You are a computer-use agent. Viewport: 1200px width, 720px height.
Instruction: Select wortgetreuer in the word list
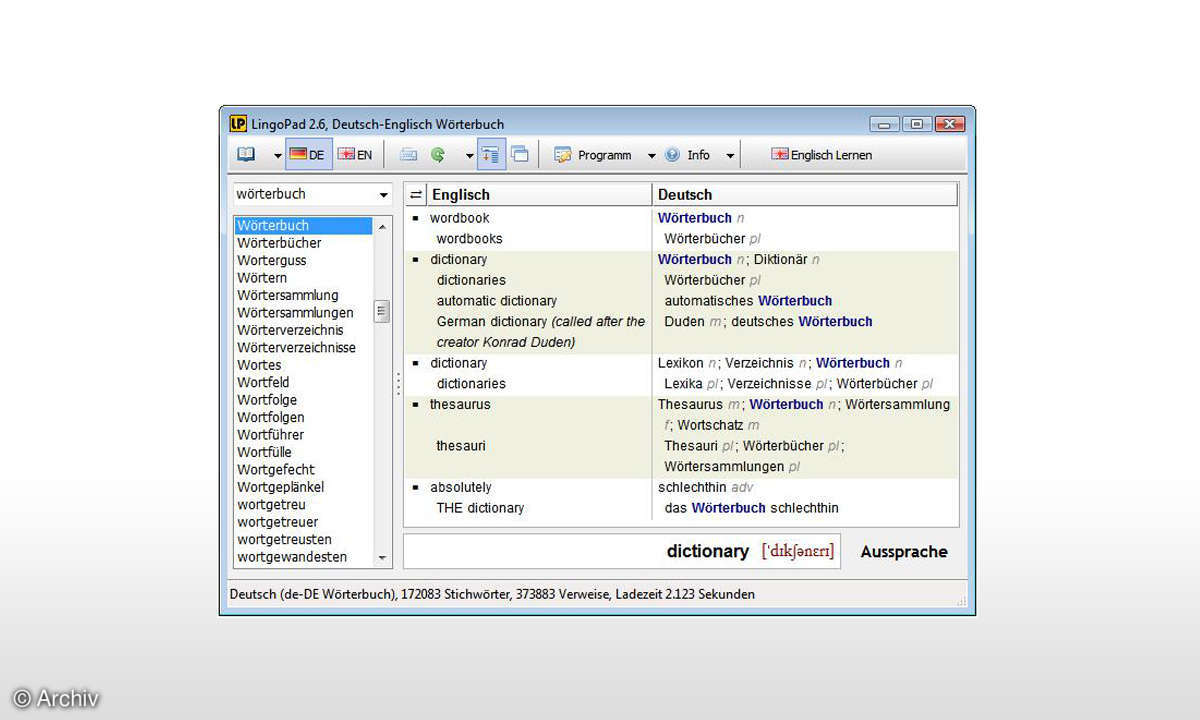click(x=278, y=522)
